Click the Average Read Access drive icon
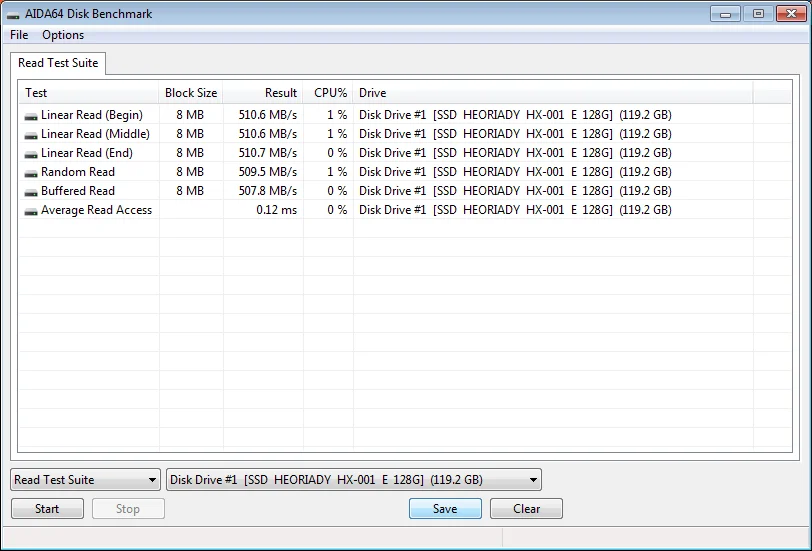This screenshot has width=812, height=551. [x=31, y=211]
